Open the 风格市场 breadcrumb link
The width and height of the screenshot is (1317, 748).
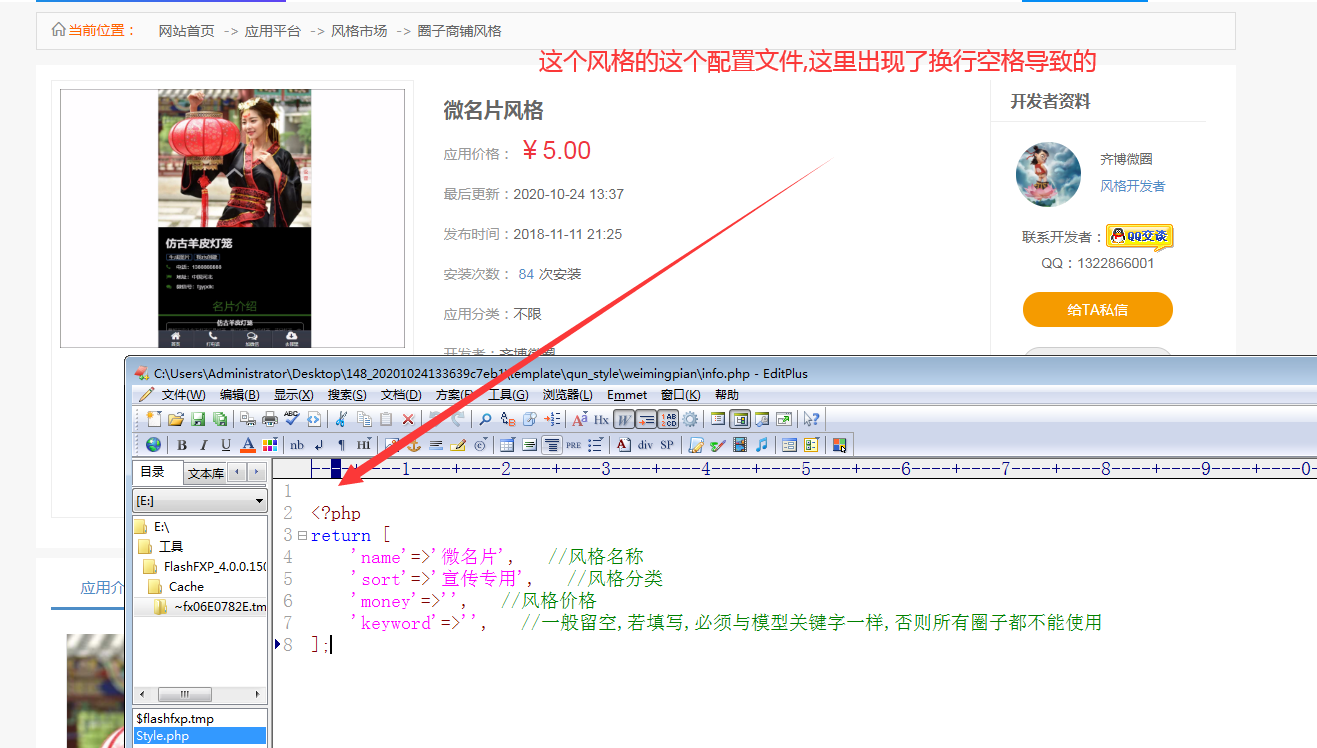click(359, 31)
